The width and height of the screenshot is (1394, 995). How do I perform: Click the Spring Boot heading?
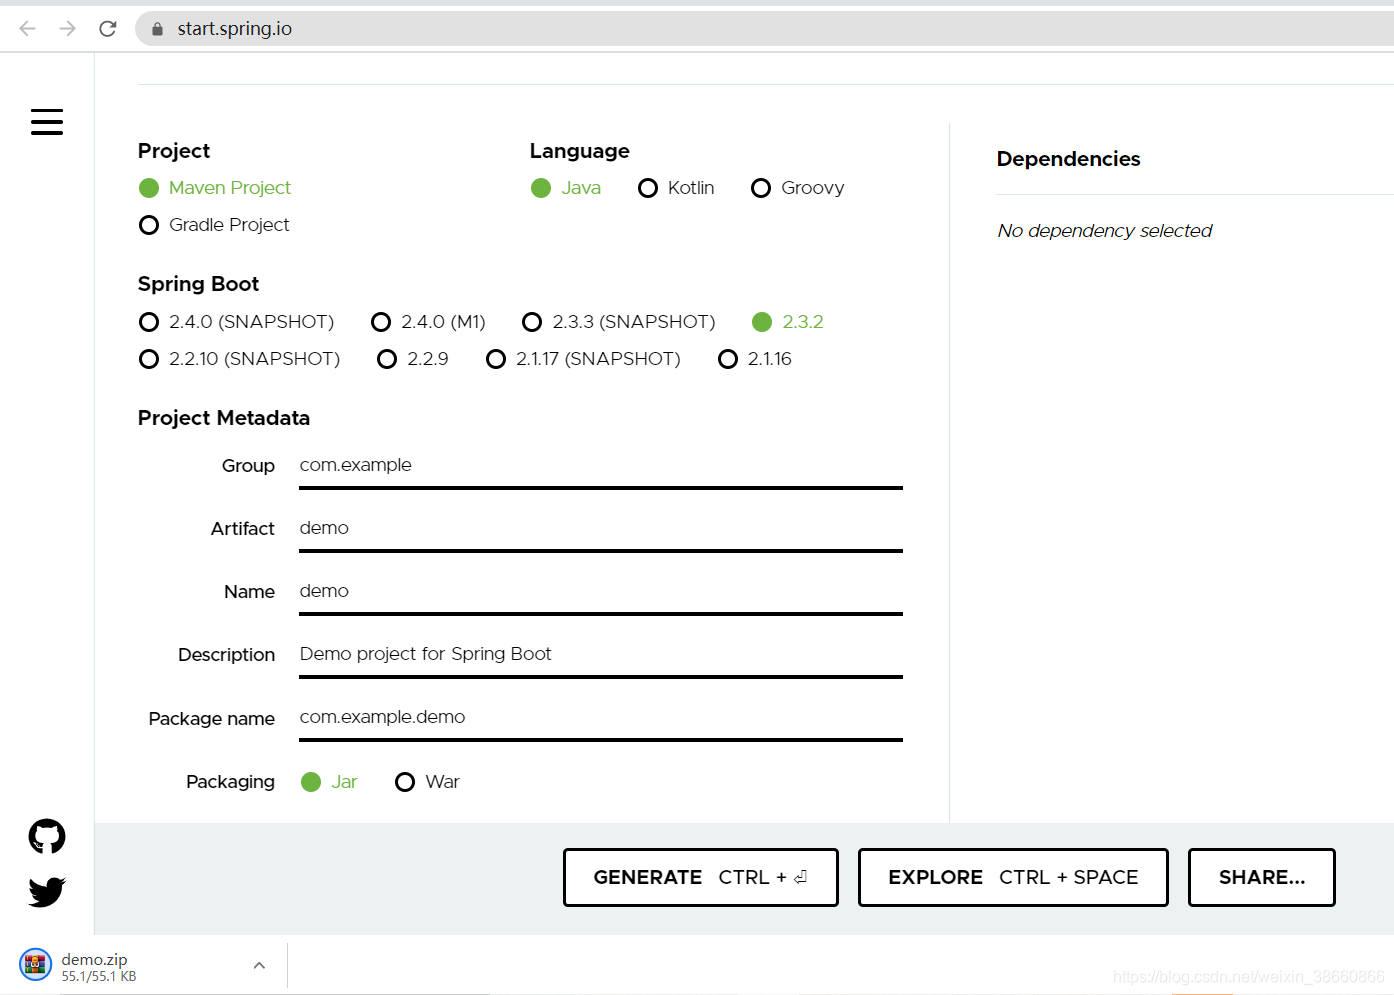[x=198, y=284]
